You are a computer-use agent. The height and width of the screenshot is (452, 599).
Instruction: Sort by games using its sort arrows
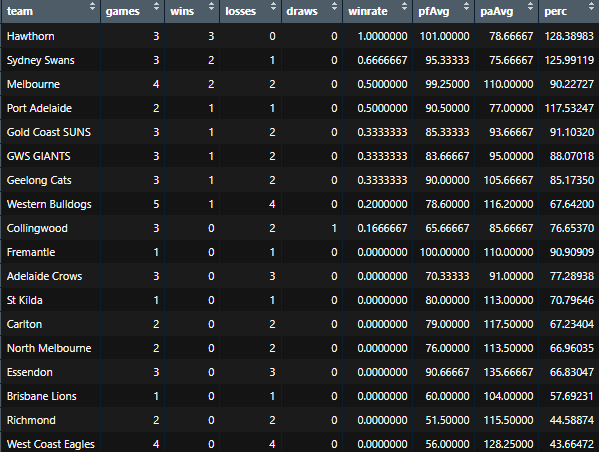(156, 6)
